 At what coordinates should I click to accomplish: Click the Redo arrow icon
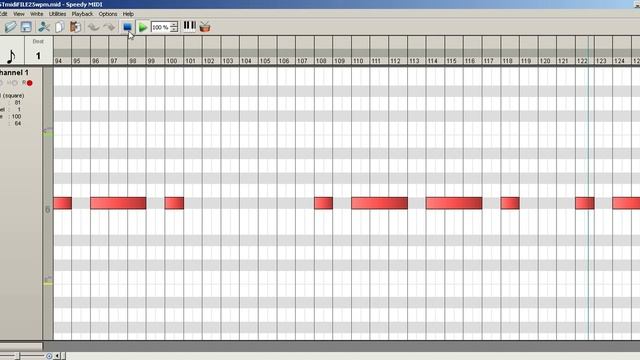[109, 27]
